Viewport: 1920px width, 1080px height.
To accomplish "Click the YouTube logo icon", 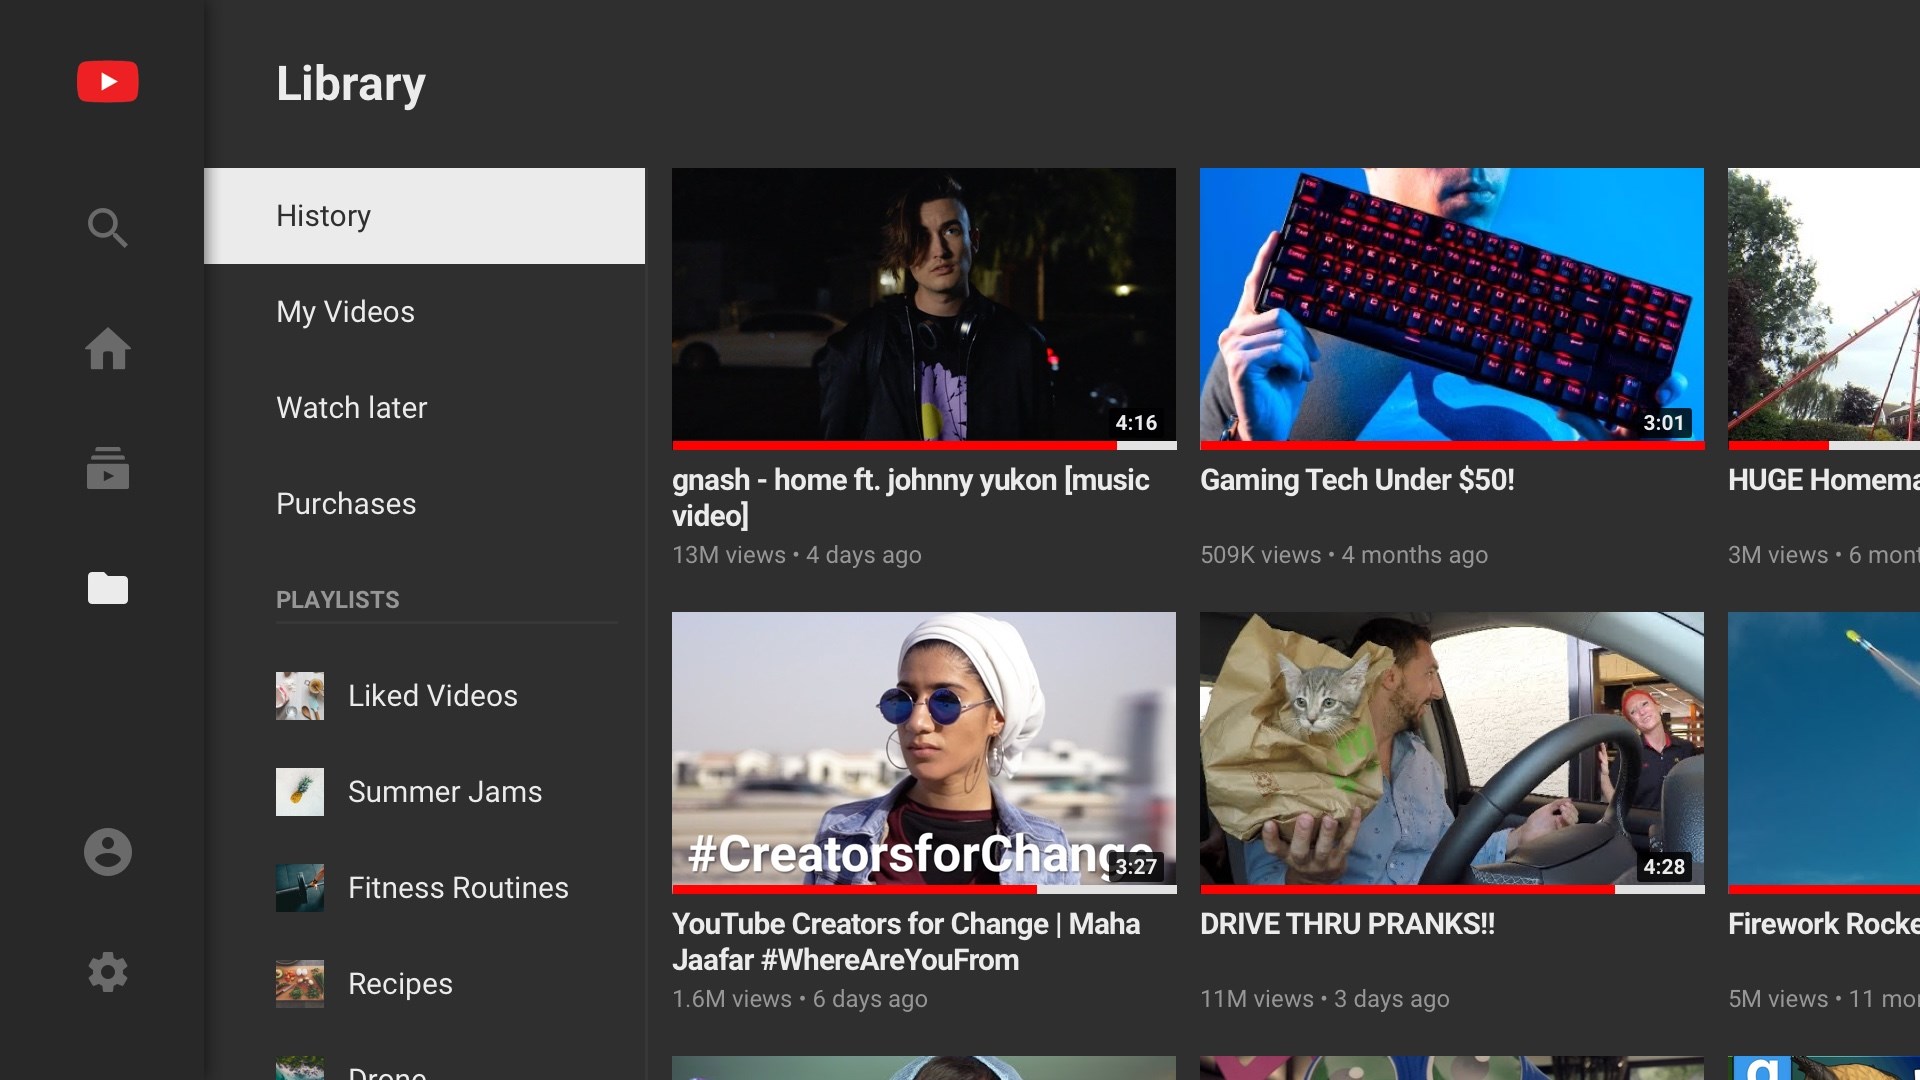I will pos(108,82).
